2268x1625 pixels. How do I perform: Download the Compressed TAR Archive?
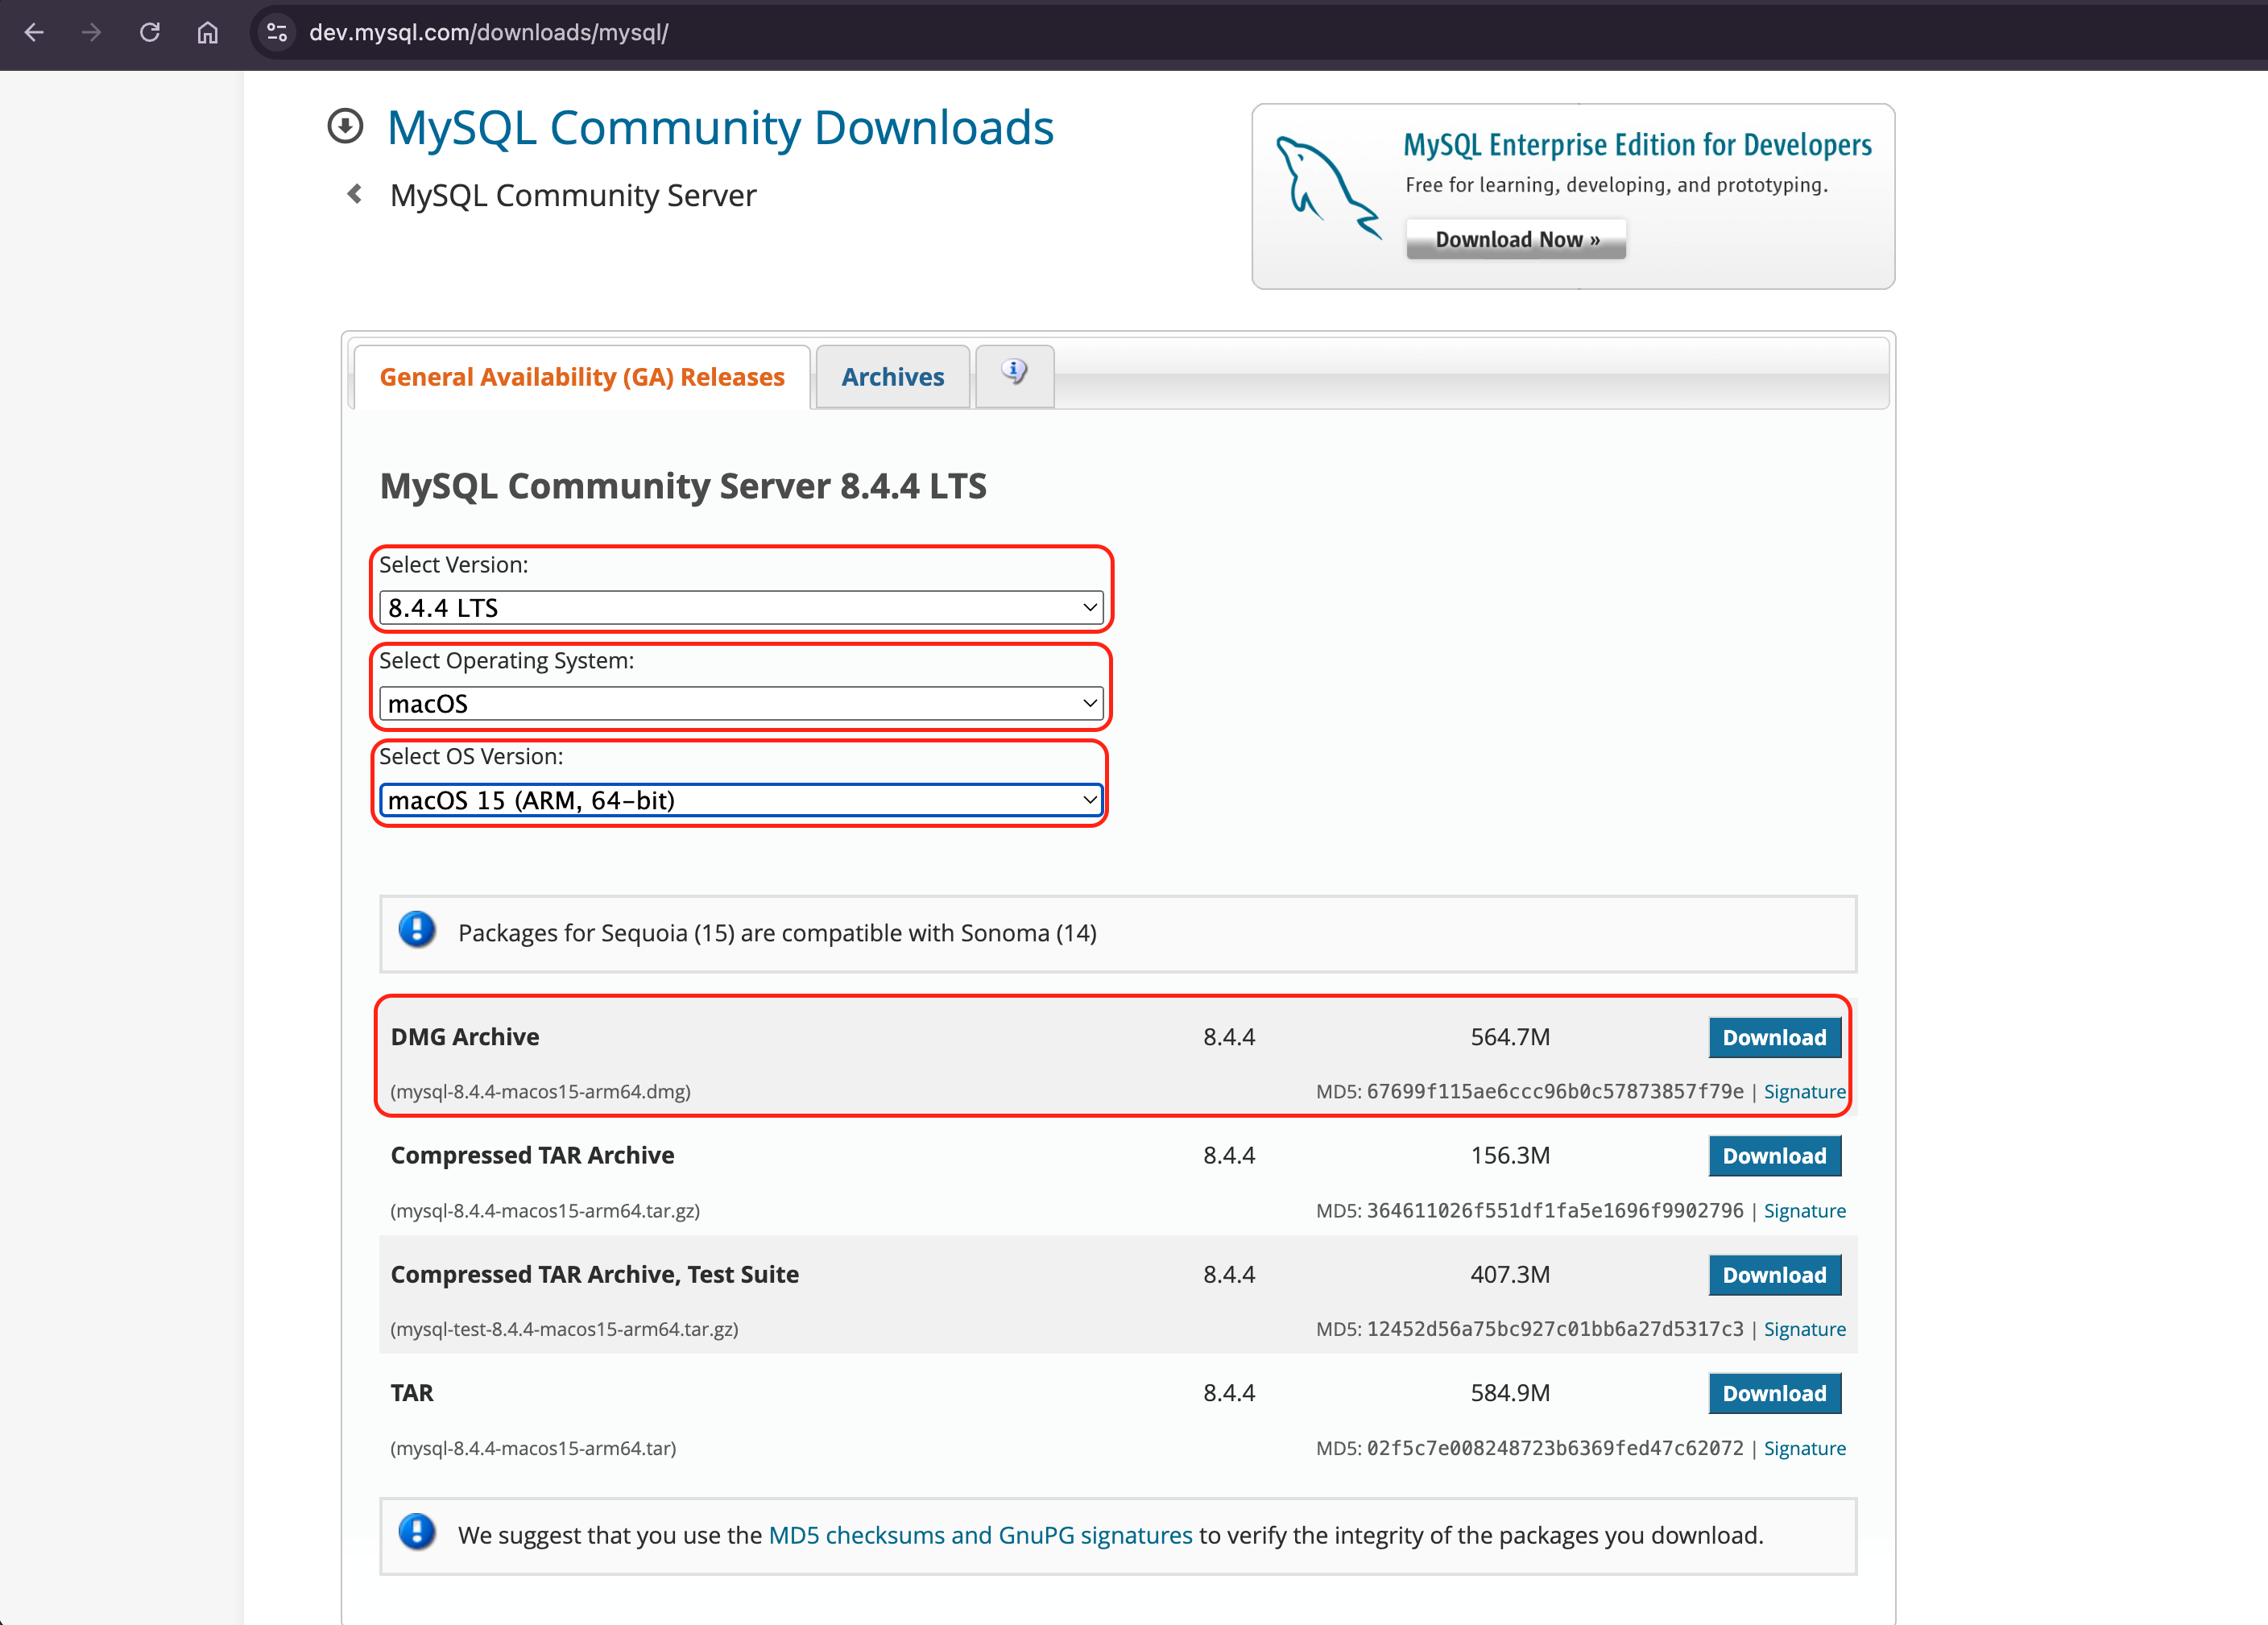coord(1773,1155)
